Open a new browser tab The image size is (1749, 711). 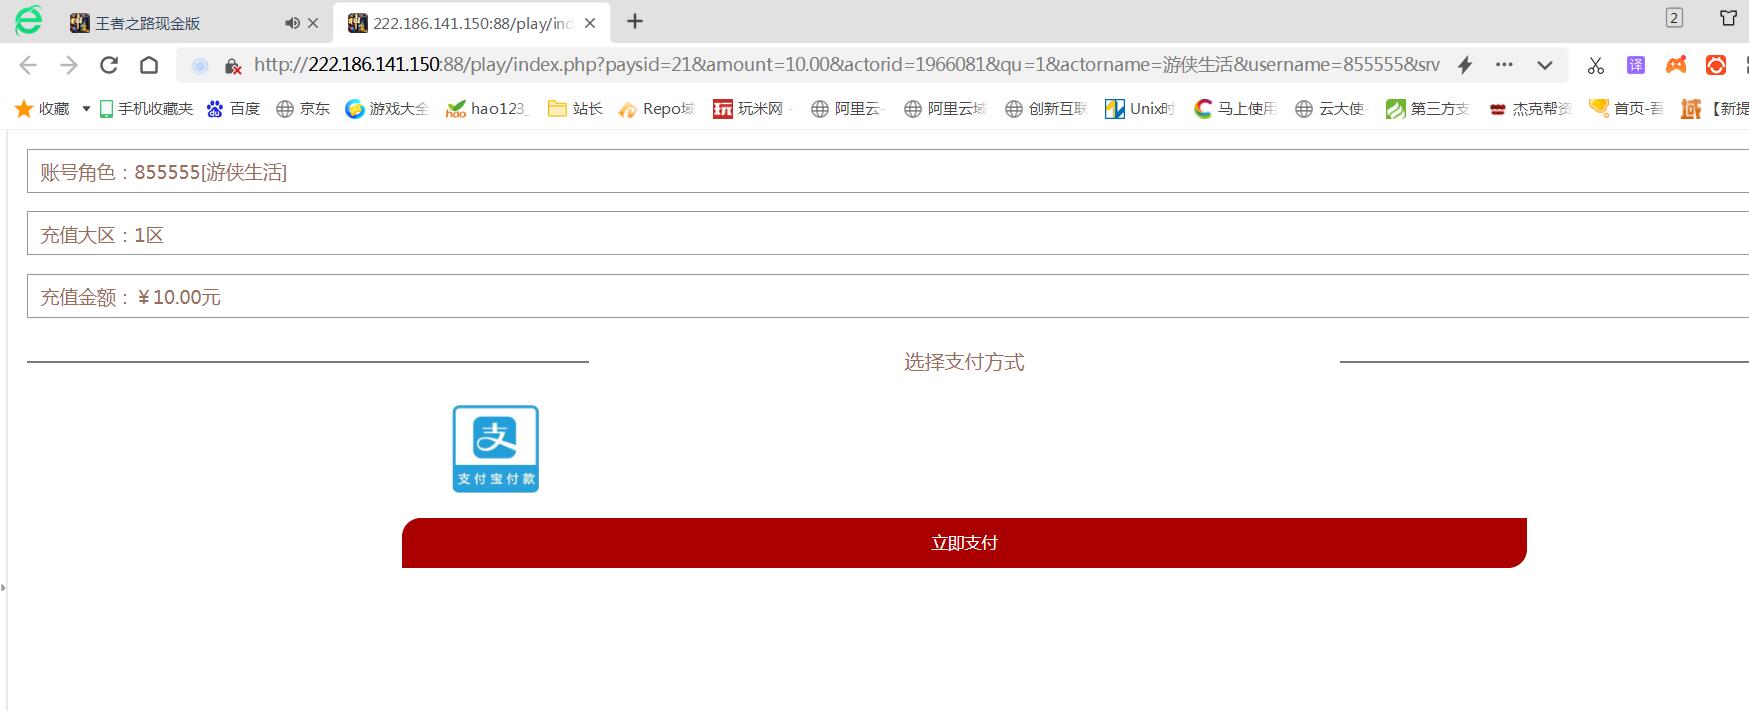tap(634, 21)
